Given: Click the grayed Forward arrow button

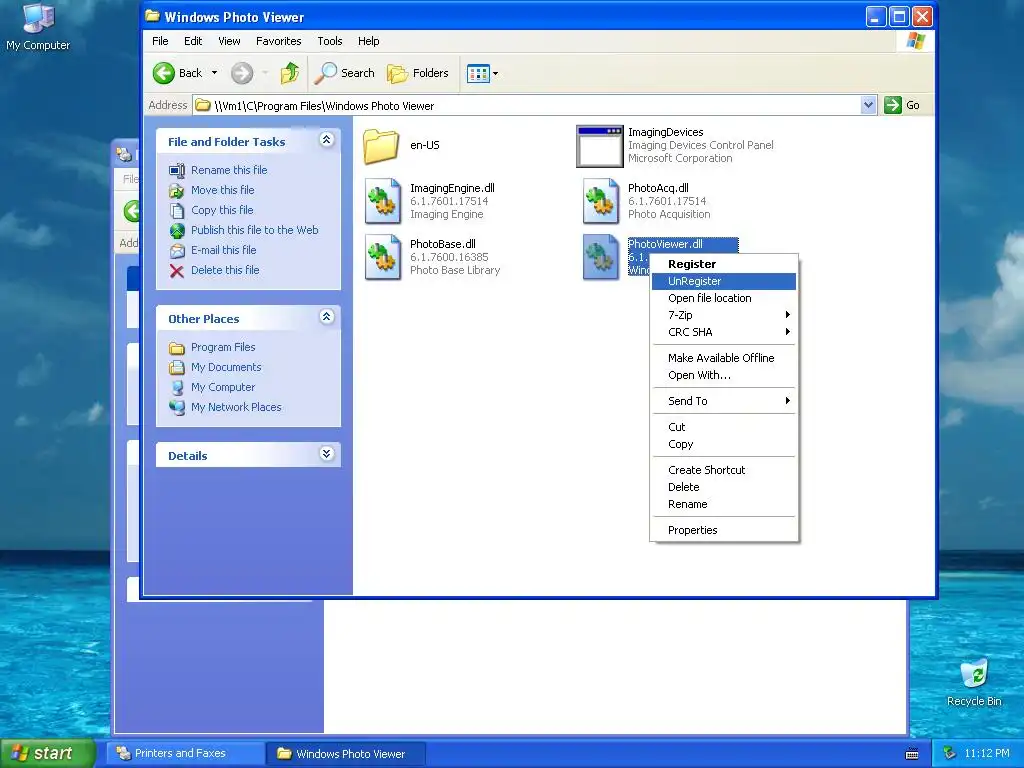Looking at the screenshot, I should pos(242,73).
